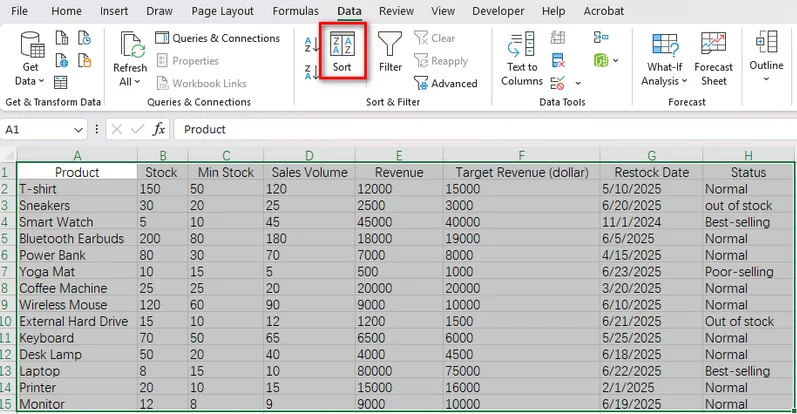Toggle the Filter funnel
The width and height of the screenshot is (797, 414).
tap(390, 51)
